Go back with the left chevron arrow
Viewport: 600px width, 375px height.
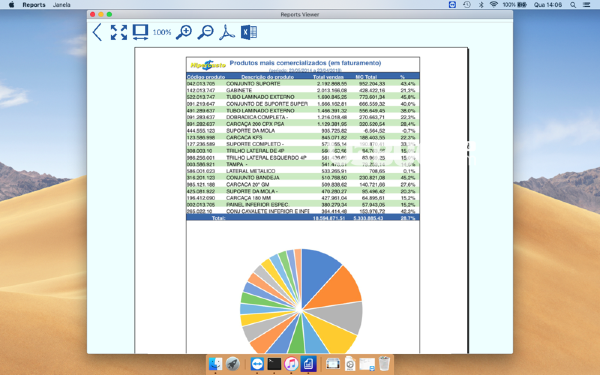(97, 32)
